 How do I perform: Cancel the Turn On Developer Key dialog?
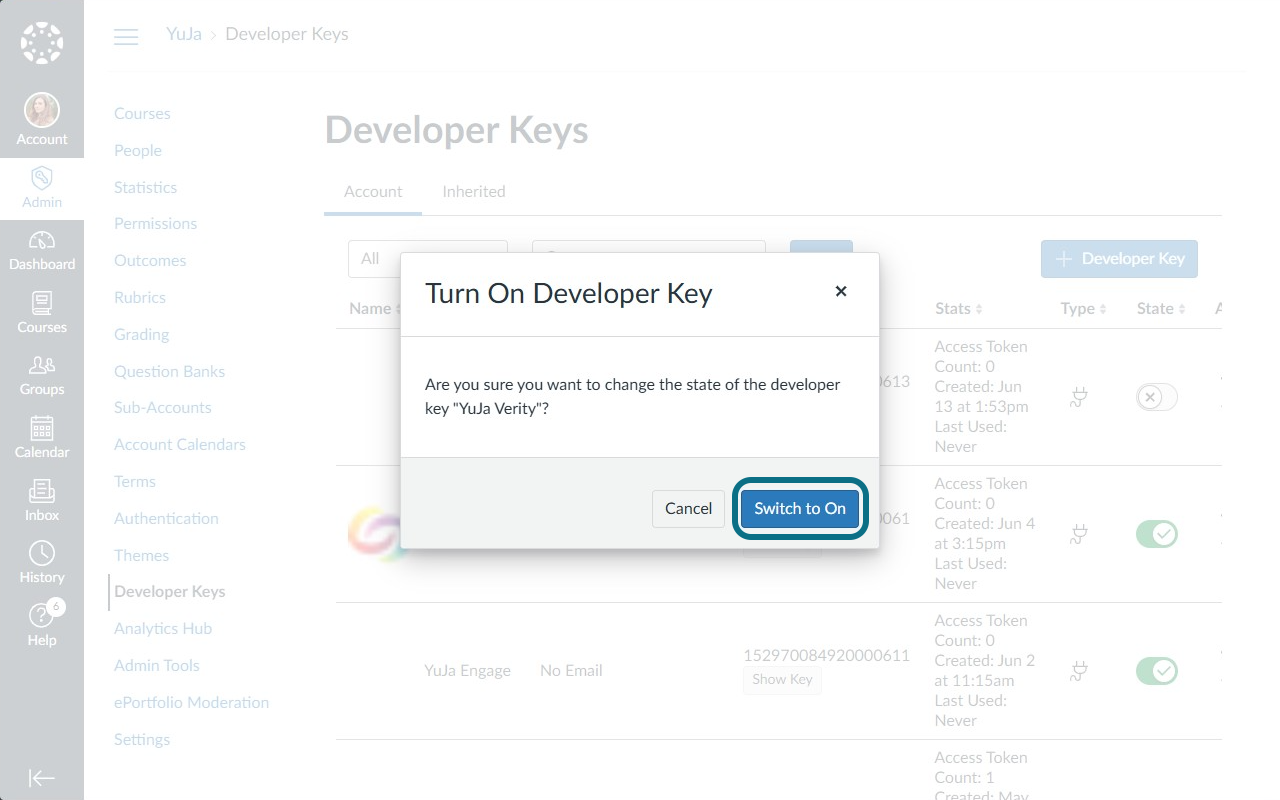coord(688,508)
